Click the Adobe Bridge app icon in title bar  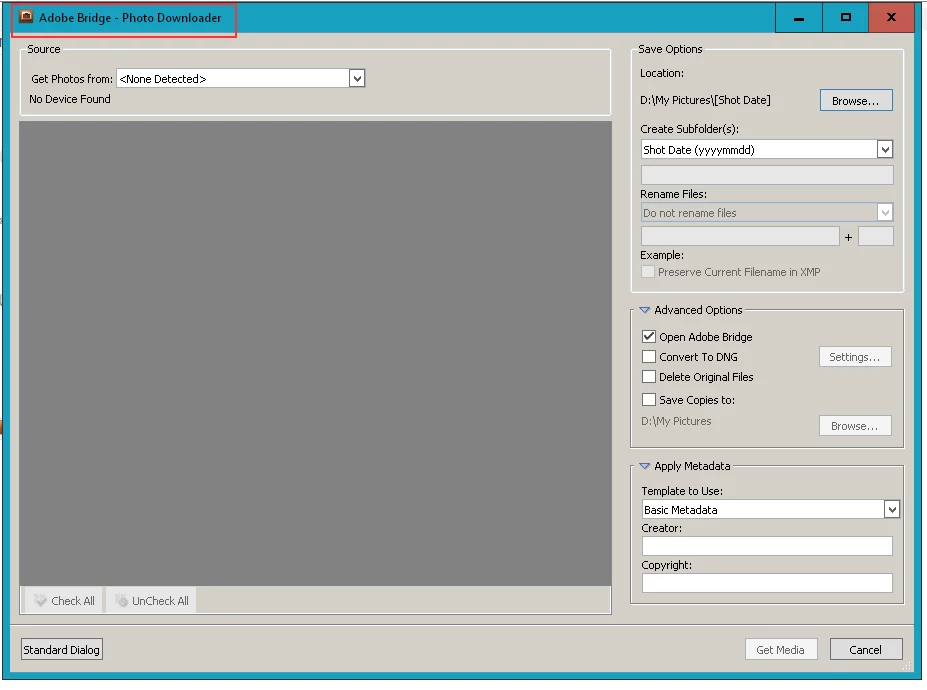(x=25, y=17)
